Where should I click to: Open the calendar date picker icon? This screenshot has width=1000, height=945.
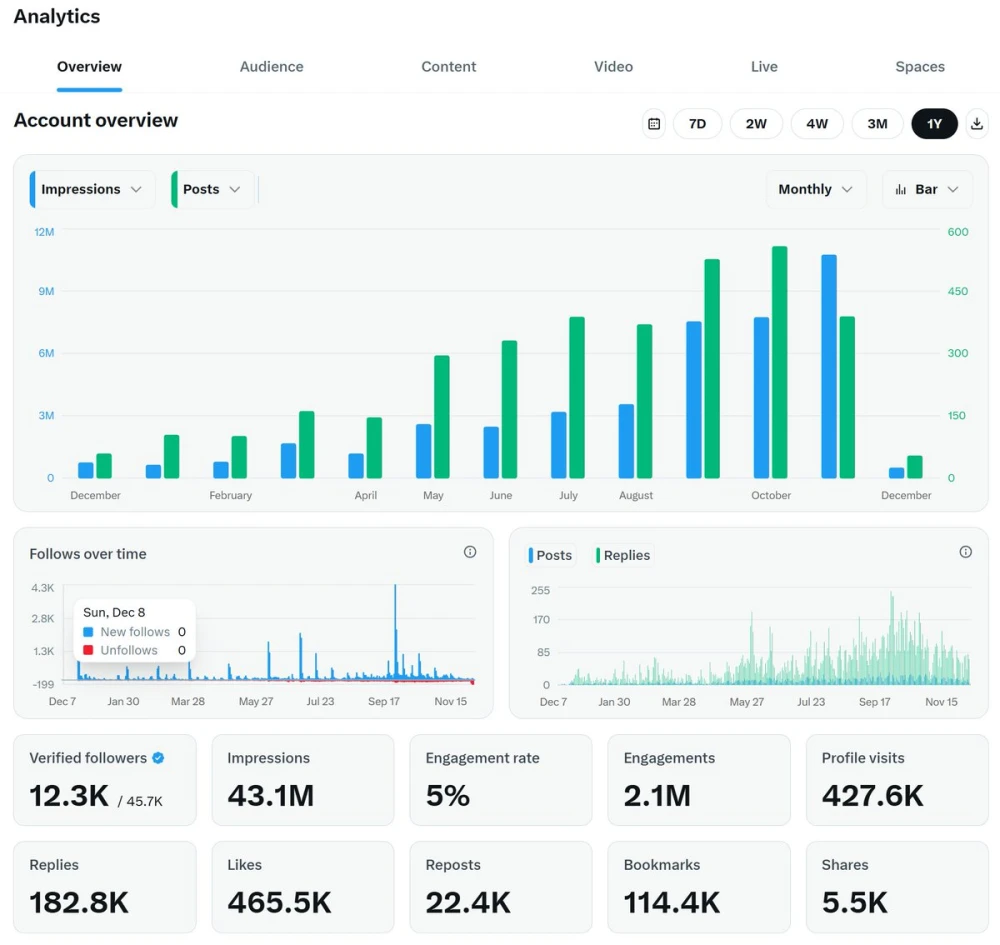[654, 124]
